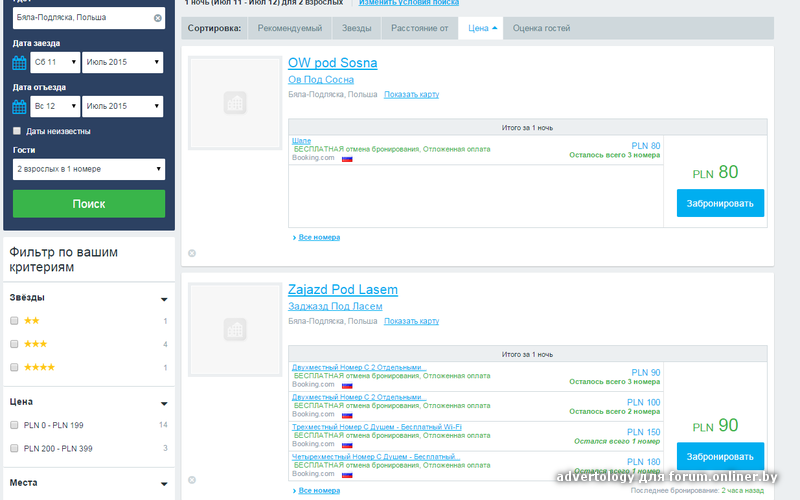Image resolution: width=800 pixels, height=500 pixels.
Task: Click the flag icon in the PLN 90 row
Action: tap(347, 386)
